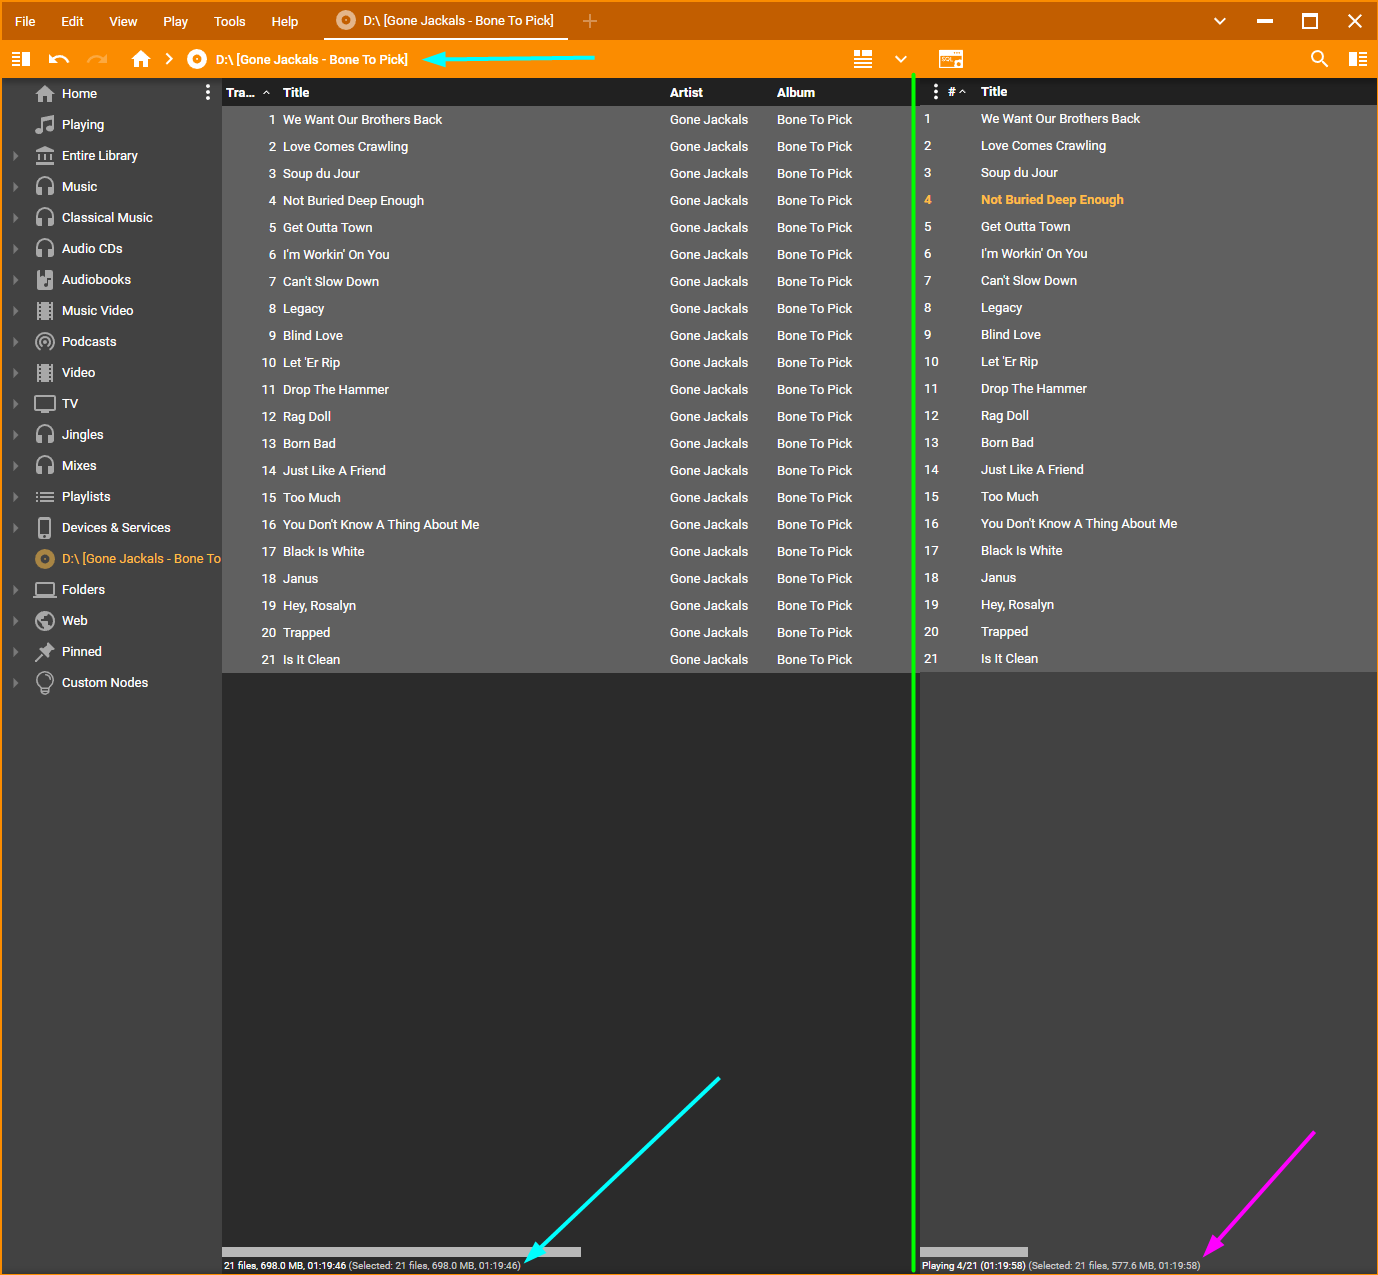Click the undo navigation arrow

[59, 59]
